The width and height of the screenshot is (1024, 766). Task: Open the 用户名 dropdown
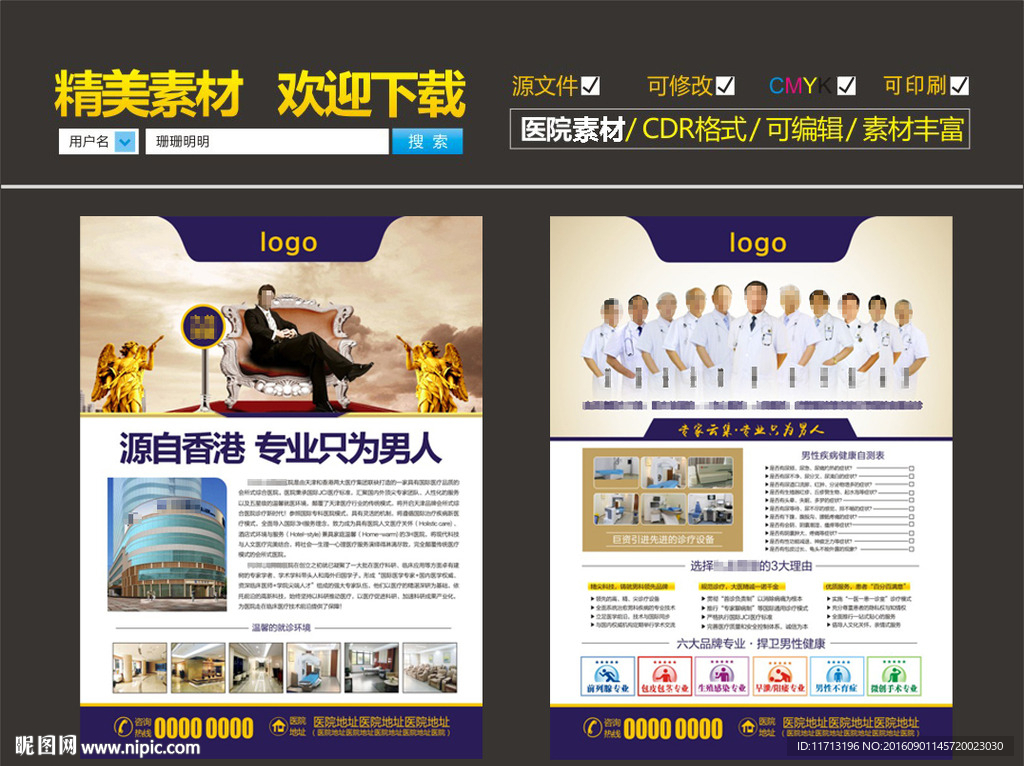pos(125,141)
